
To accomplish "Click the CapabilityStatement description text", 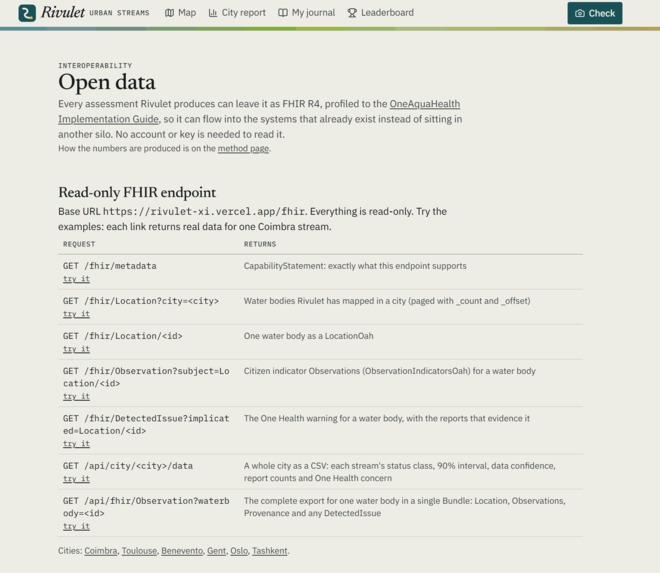I will coord(355,266).
